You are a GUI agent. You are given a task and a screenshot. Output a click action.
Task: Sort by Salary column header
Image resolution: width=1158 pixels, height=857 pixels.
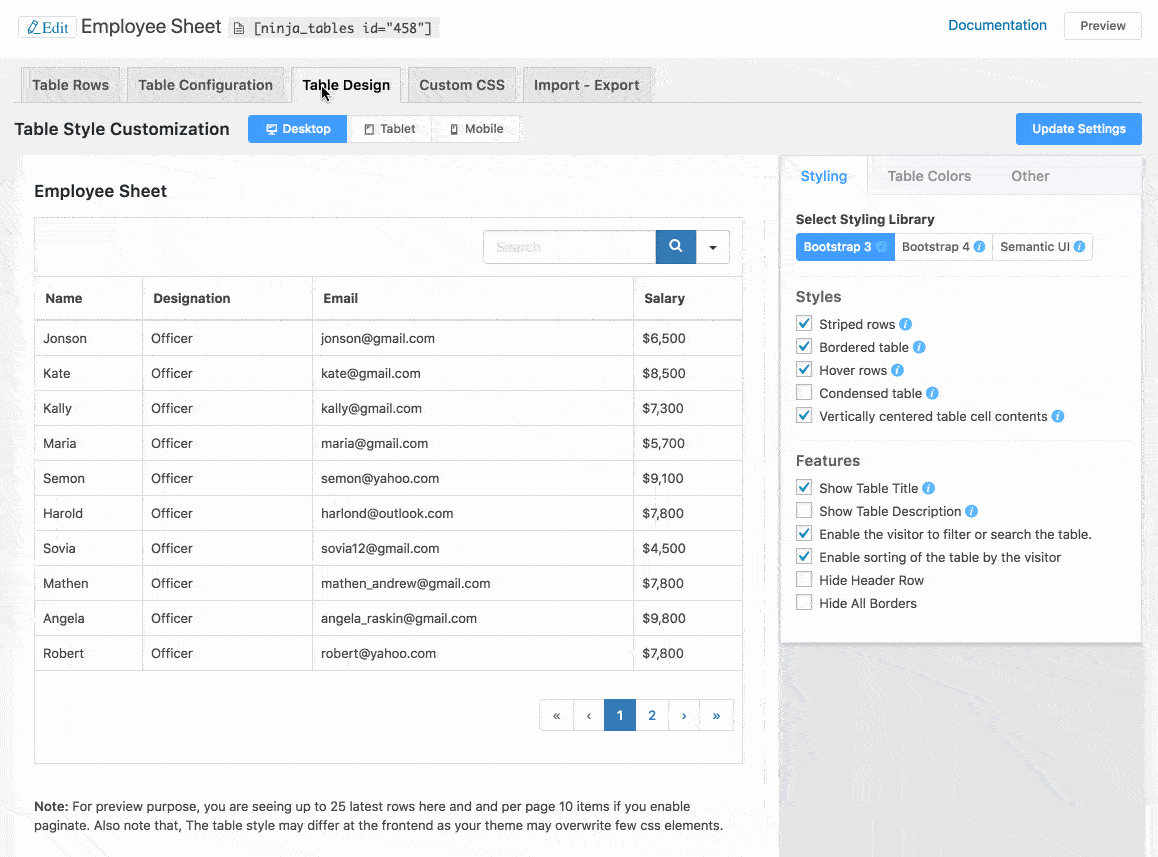pyautogui.click(x=688, y=298)
